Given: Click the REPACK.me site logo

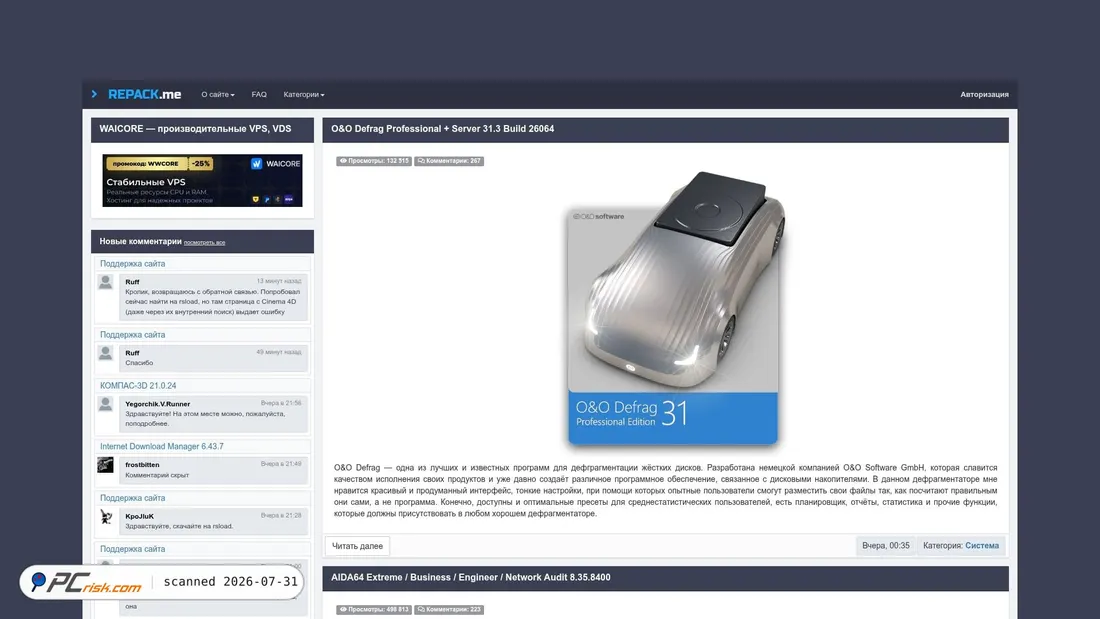Looking at the screenshot, I should (145, 94).
